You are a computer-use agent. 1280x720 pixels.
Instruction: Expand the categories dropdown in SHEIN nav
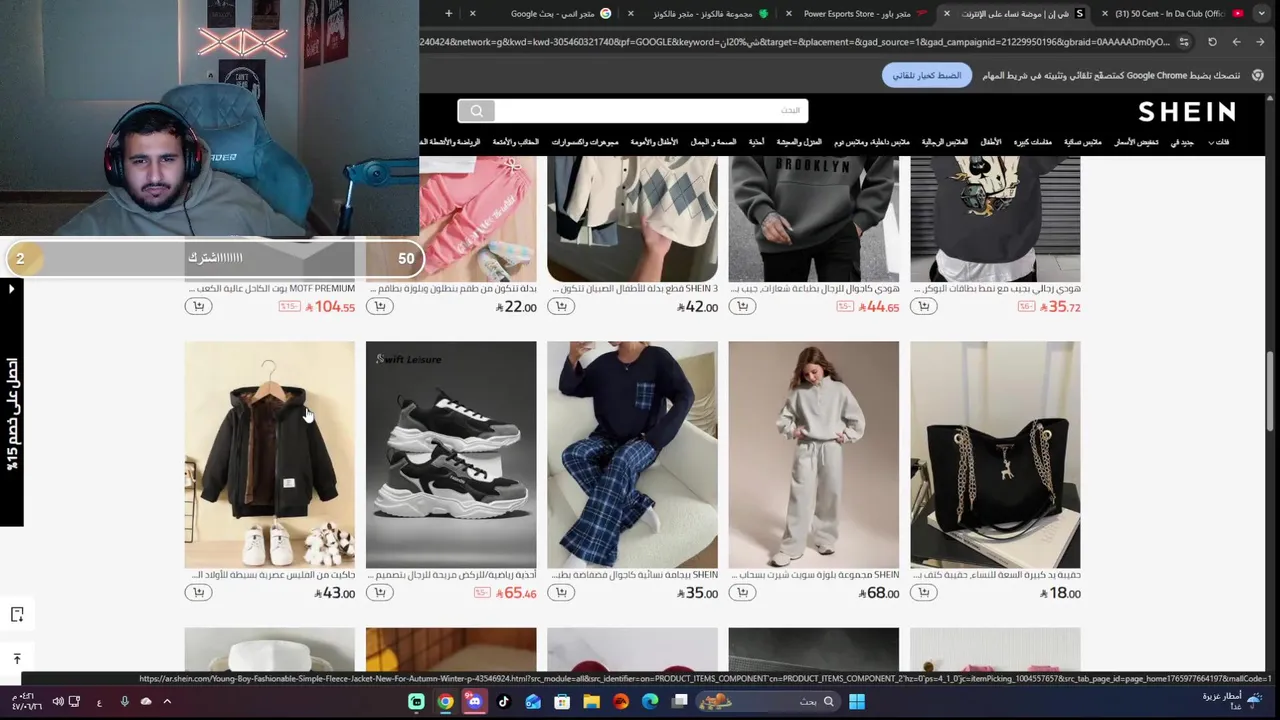coord(1218,142)
